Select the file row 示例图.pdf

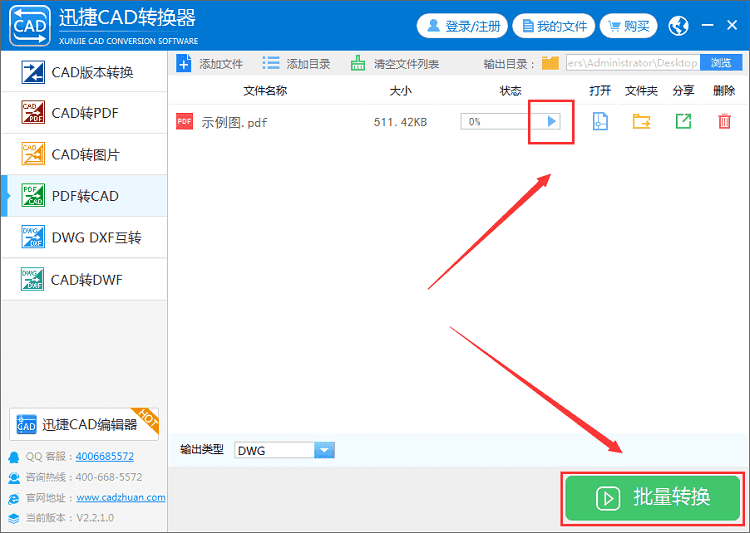tap(457, 122)
